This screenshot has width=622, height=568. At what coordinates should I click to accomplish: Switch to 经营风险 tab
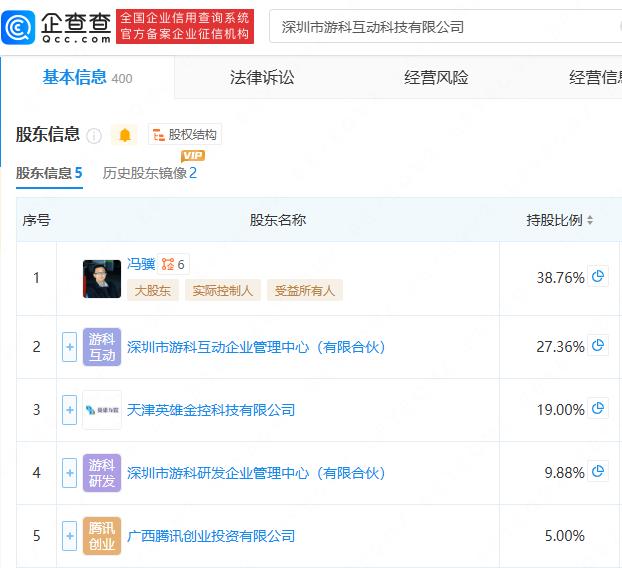click(436, 77)
